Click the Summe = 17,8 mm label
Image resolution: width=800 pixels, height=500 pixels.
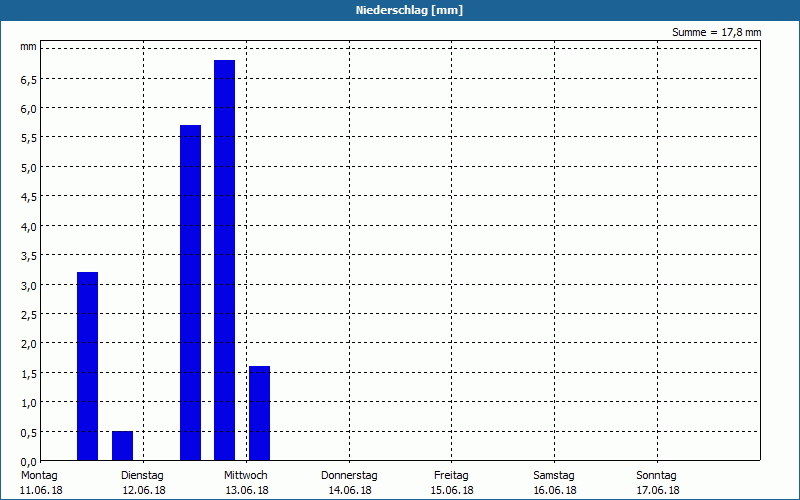pyautogui.click(x=716, y=32)
